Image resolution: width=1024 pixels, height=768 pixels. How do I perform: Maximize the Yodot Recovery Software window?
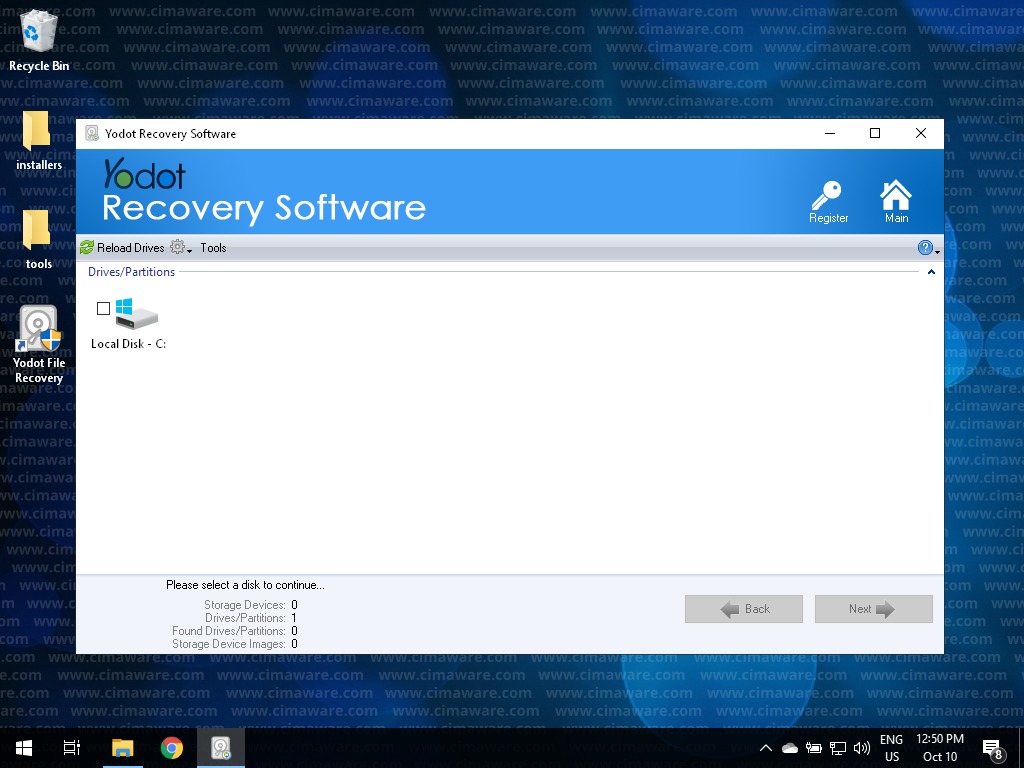875,133
